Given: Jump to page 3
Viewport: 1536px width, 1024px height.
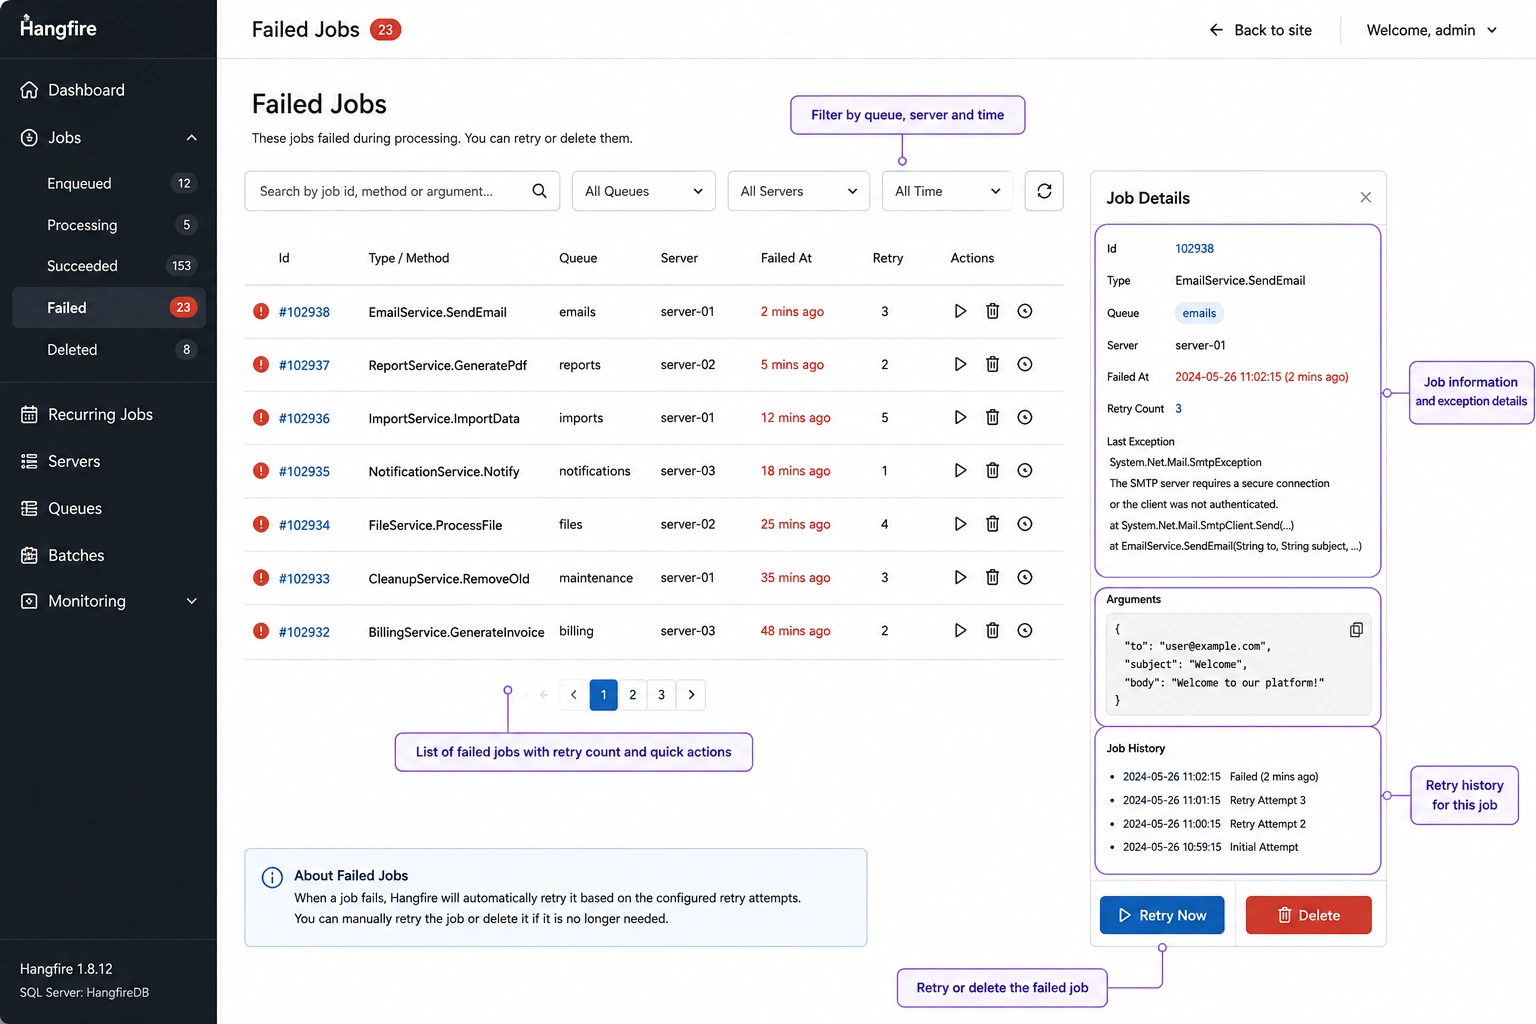Looking at the screenshot, I should (662, 695).
